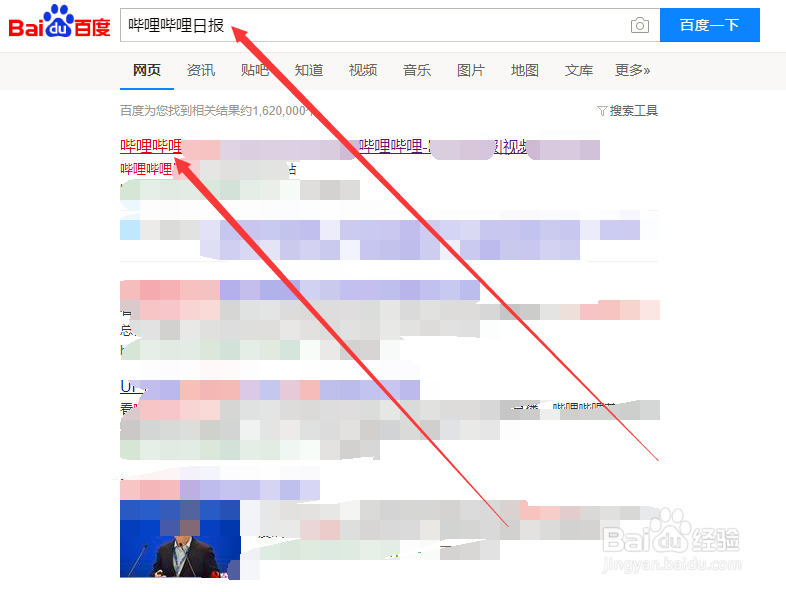Open the Baidu logo homepage link
The image size is (786, 592).
click(x=59, y=22)
